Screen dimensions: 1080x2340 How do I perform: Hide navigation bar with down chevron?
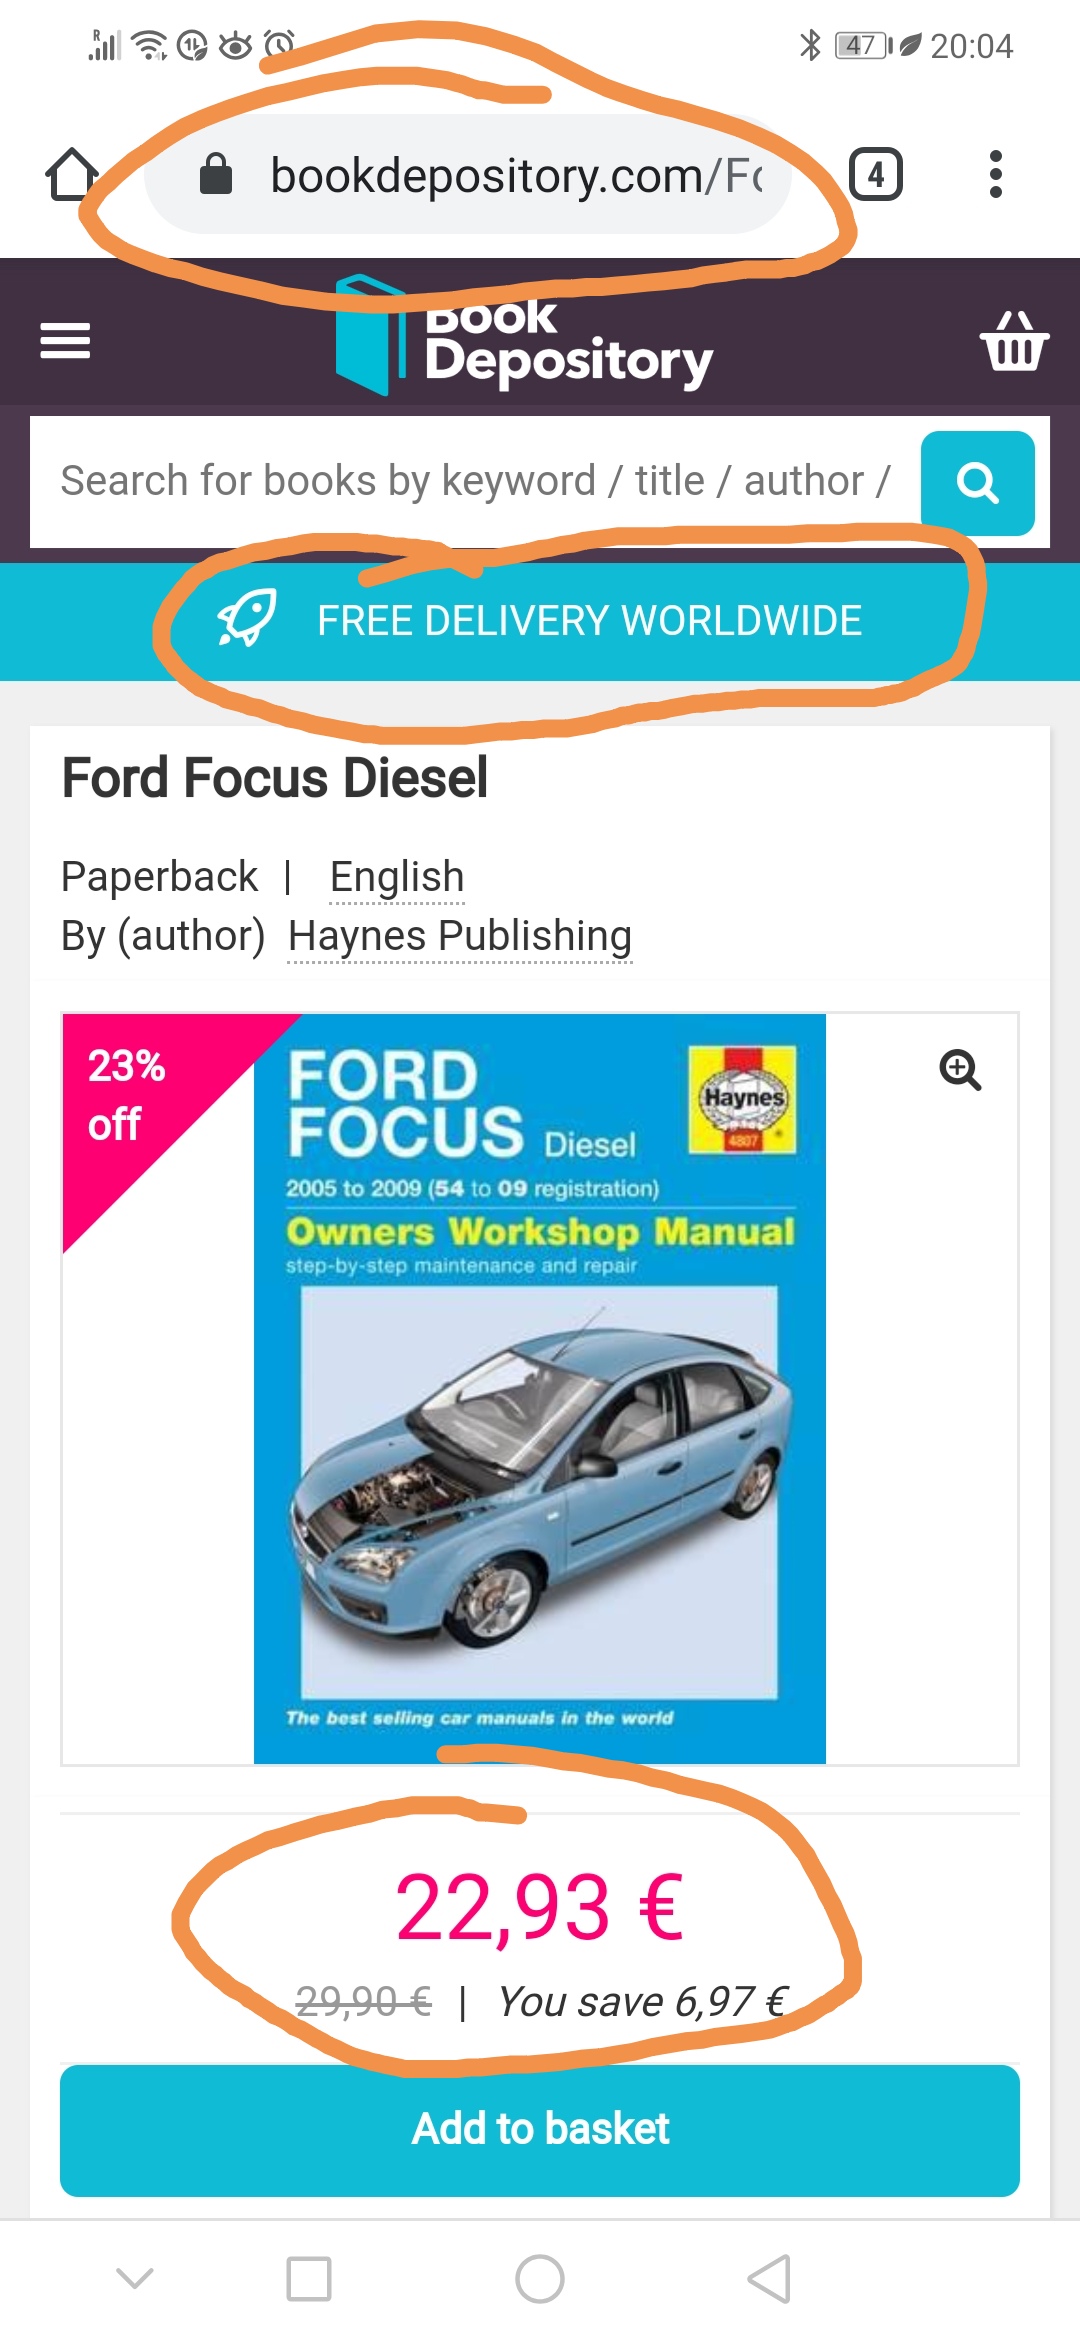coord(135,2278)
